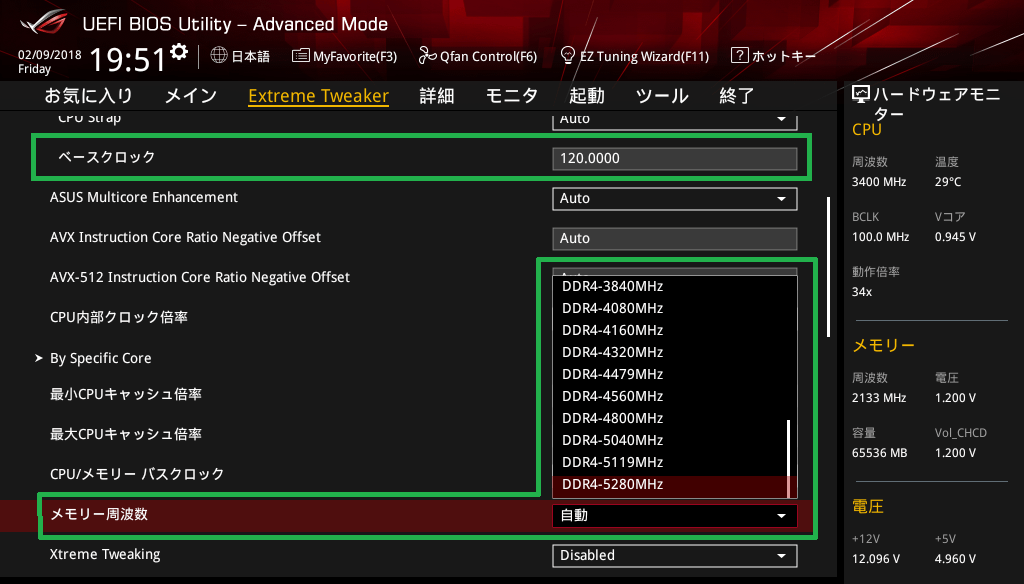Click the main settings panel scrollbar

click(x=829, y=267)
